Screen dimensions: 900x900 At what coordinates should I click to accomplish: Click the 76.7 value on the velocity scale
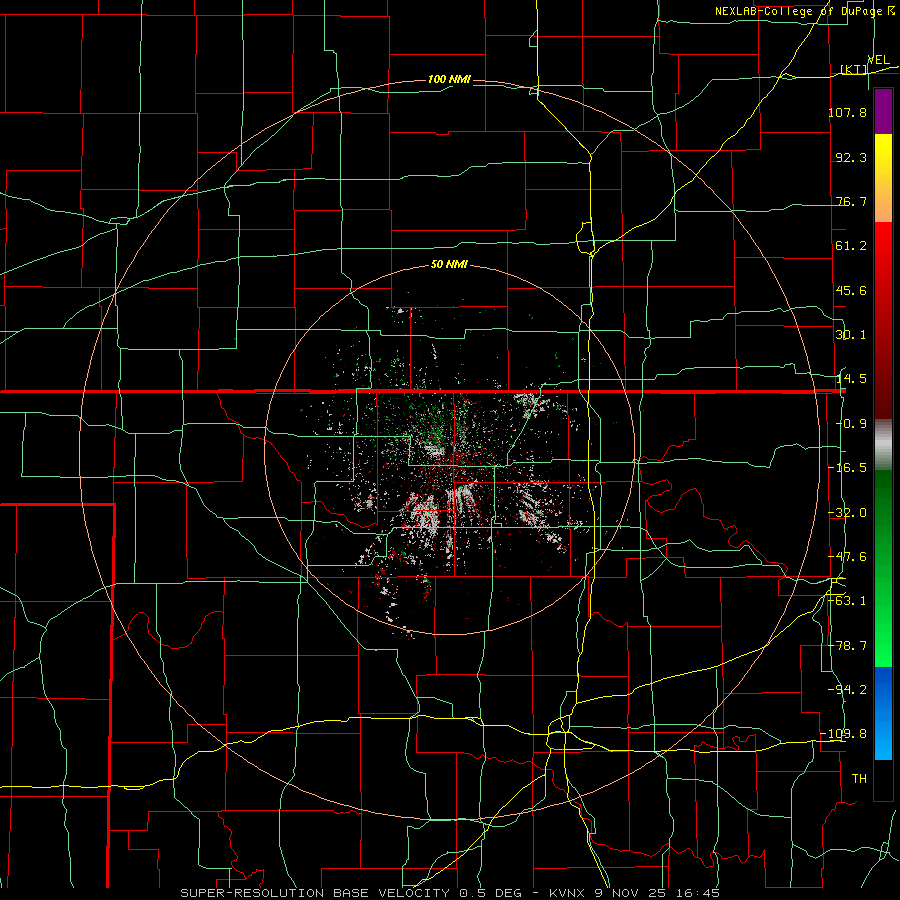[851, 201]
